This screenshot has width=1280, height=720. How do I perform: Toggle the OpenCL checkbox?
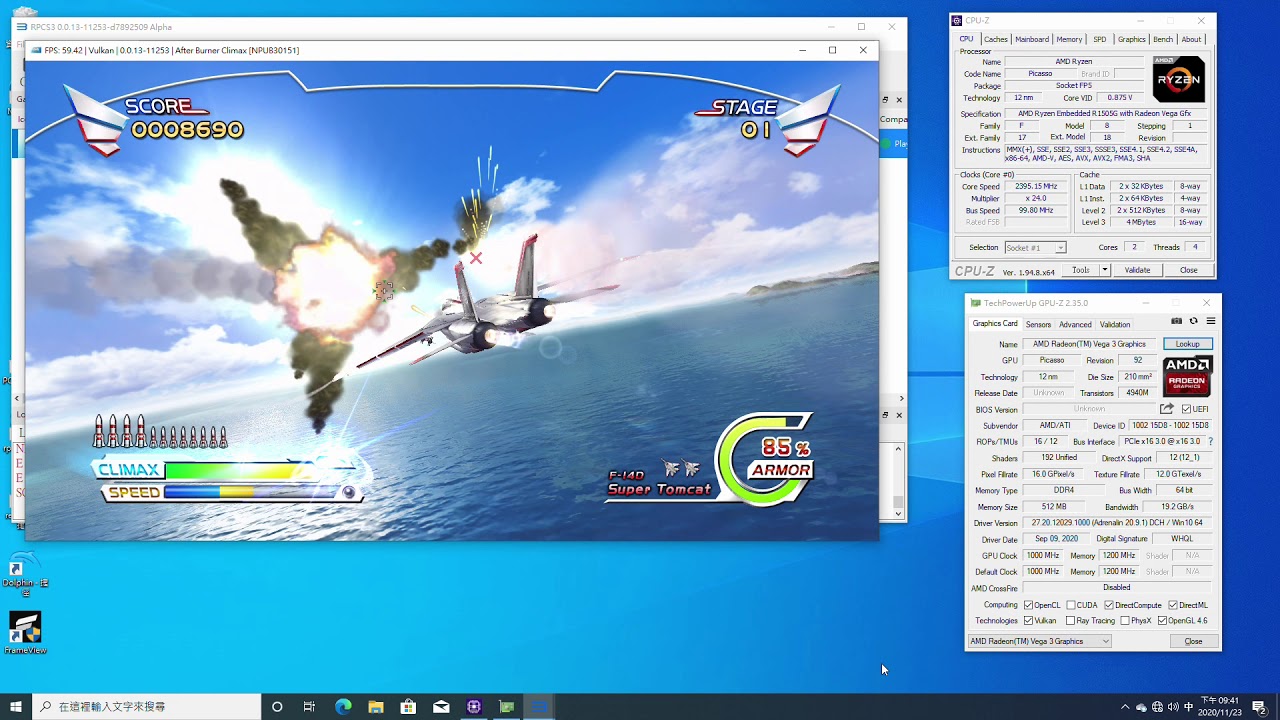(x=1028, y=605)
